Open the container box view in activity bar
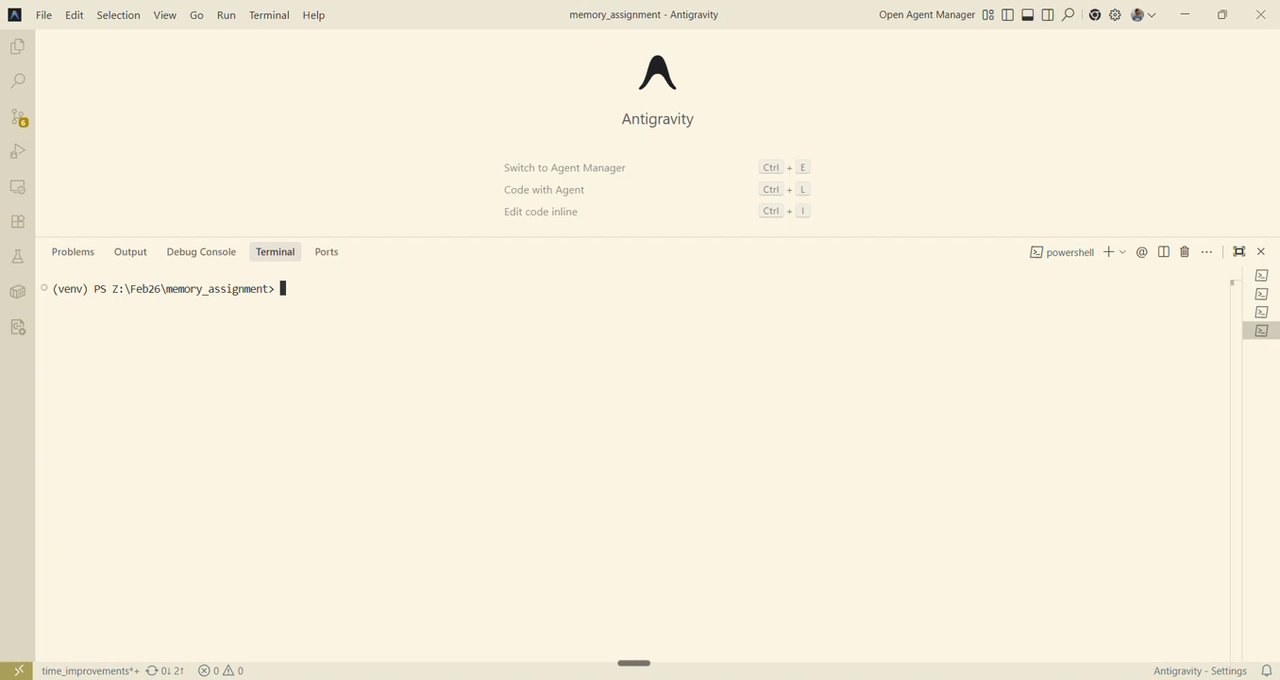The height and width of the screenshot is (680, 1280). pos(17,292)
